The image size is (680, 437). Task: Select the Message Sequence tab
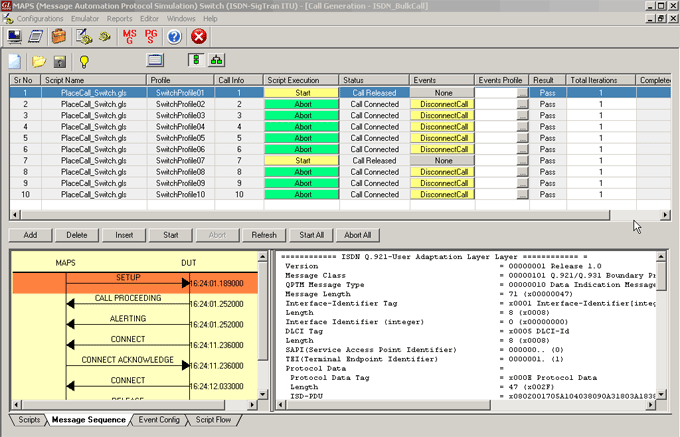88,420
